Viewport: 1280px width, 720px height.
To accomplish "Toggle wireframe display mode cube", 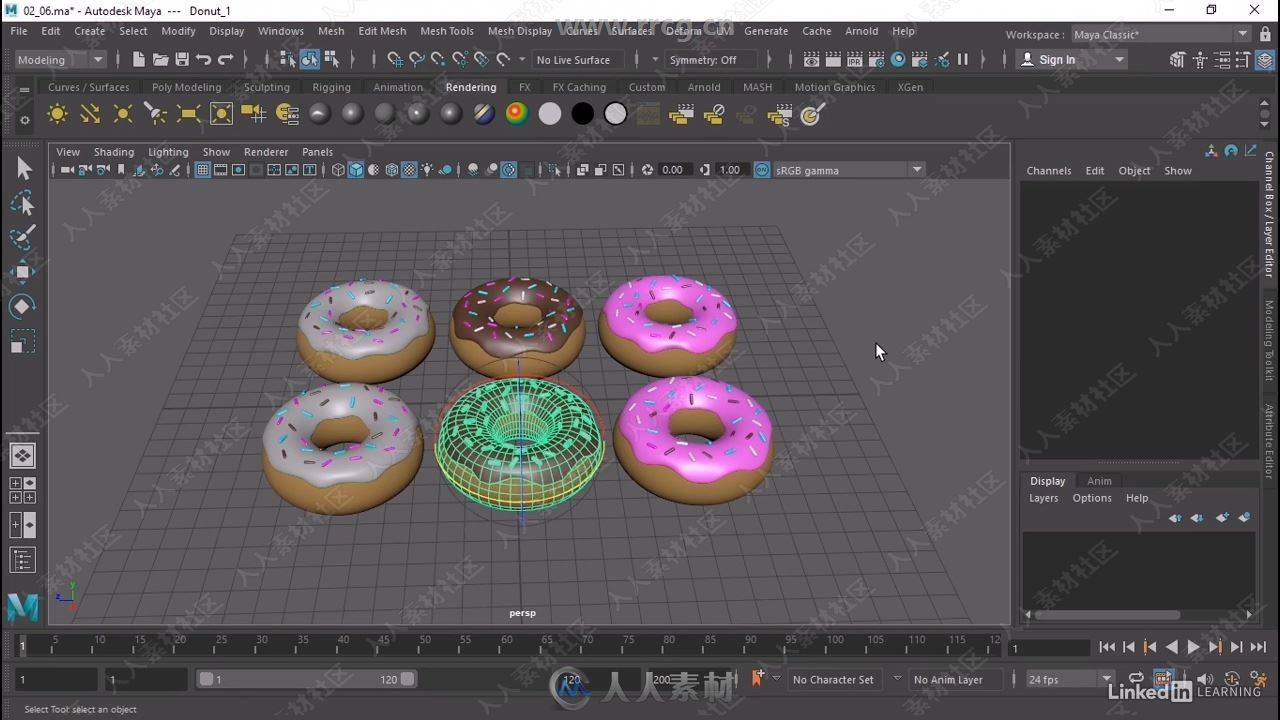I will 338,170.
